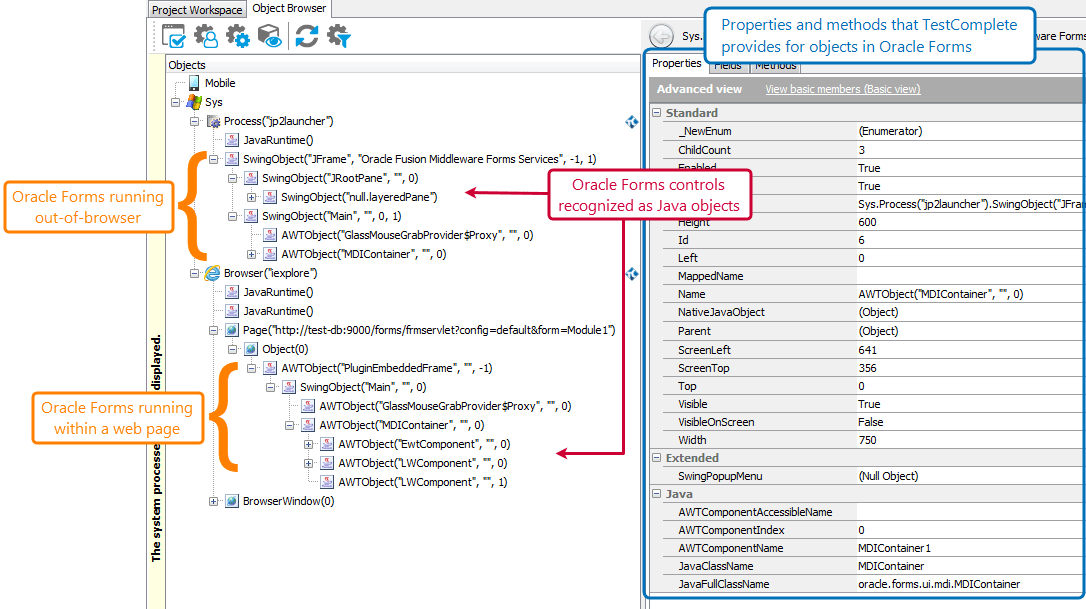This screenshot has height=609, width=1086.
Task: Click Java icon of SwingObject("JRootPane")
Action: click(251, 178)
